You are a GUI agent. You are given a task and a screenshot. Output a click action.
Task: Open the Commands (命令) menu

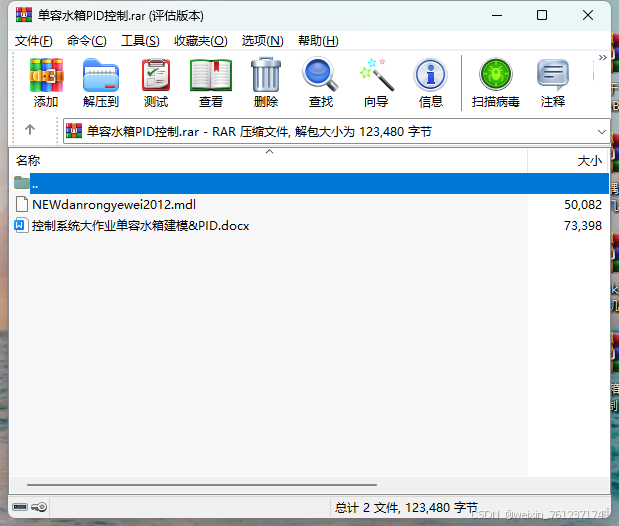[86, 41]
